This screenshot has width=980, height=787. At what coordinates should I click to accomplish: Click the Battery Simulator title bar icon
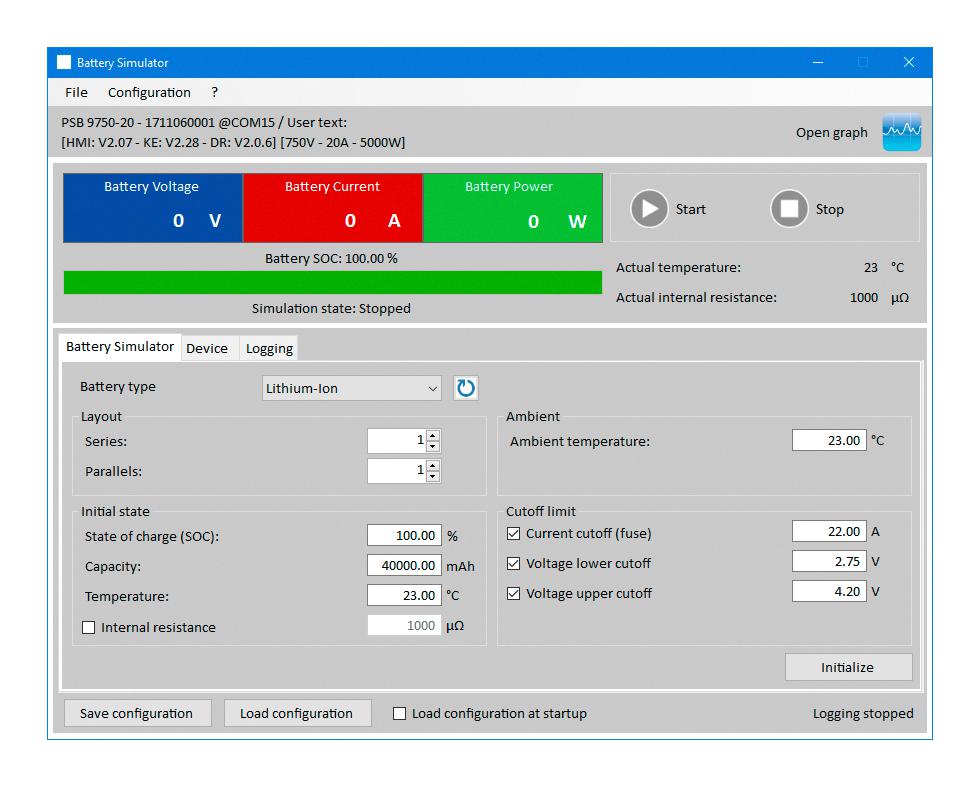click(63, 62)
